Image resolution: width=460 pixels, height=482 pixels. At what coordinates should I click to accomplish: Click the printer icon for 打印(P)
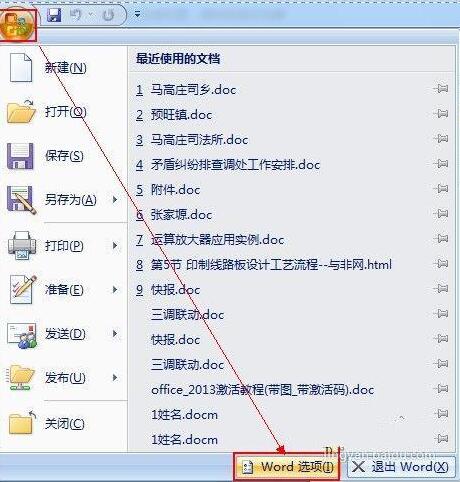coord(22,246)
